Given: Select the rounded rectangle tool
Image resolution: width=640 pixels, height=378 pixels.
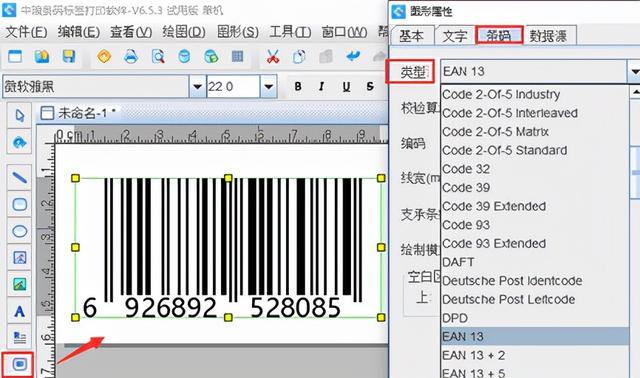Looking at the screenshot, I should coord(19,204).
